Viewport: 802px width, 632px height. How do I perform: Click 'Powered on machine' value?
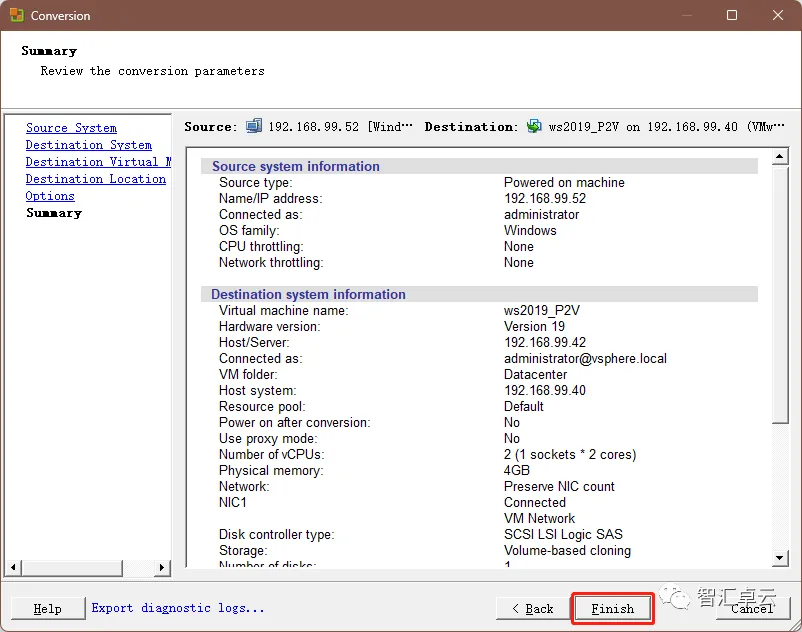(564, 183)
